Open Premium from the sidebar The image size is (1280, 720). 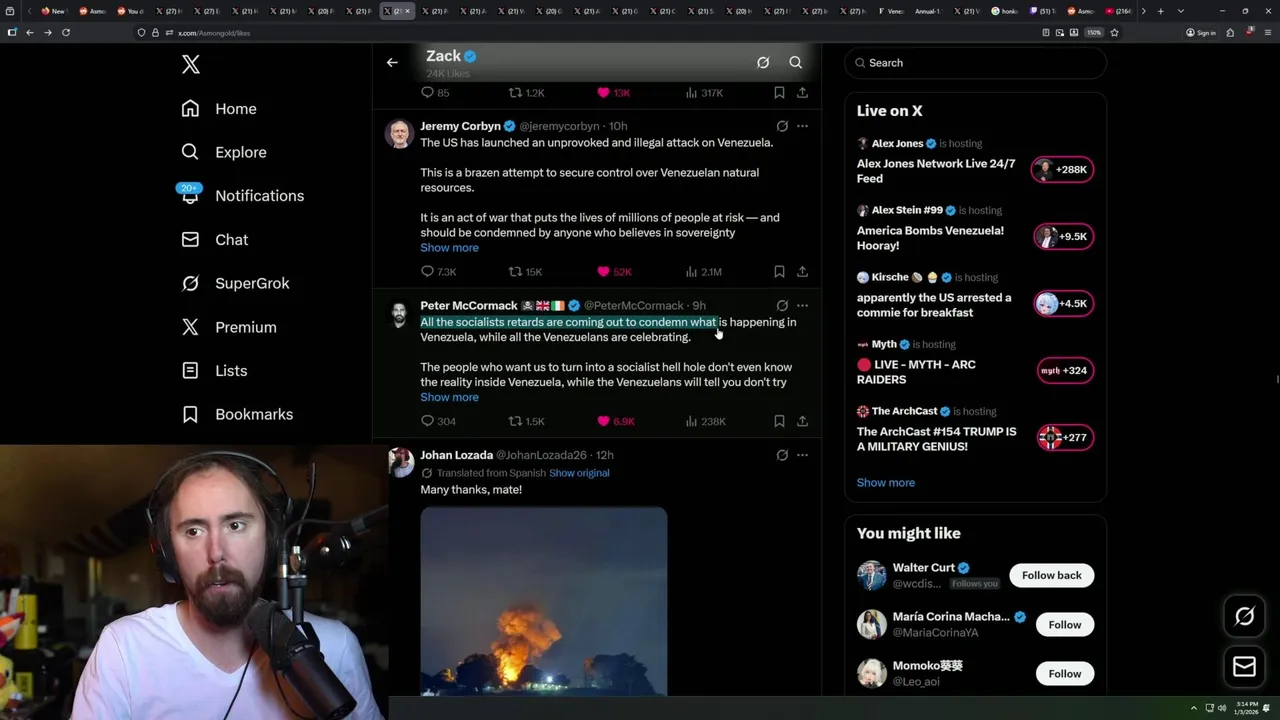coord(228,327)
